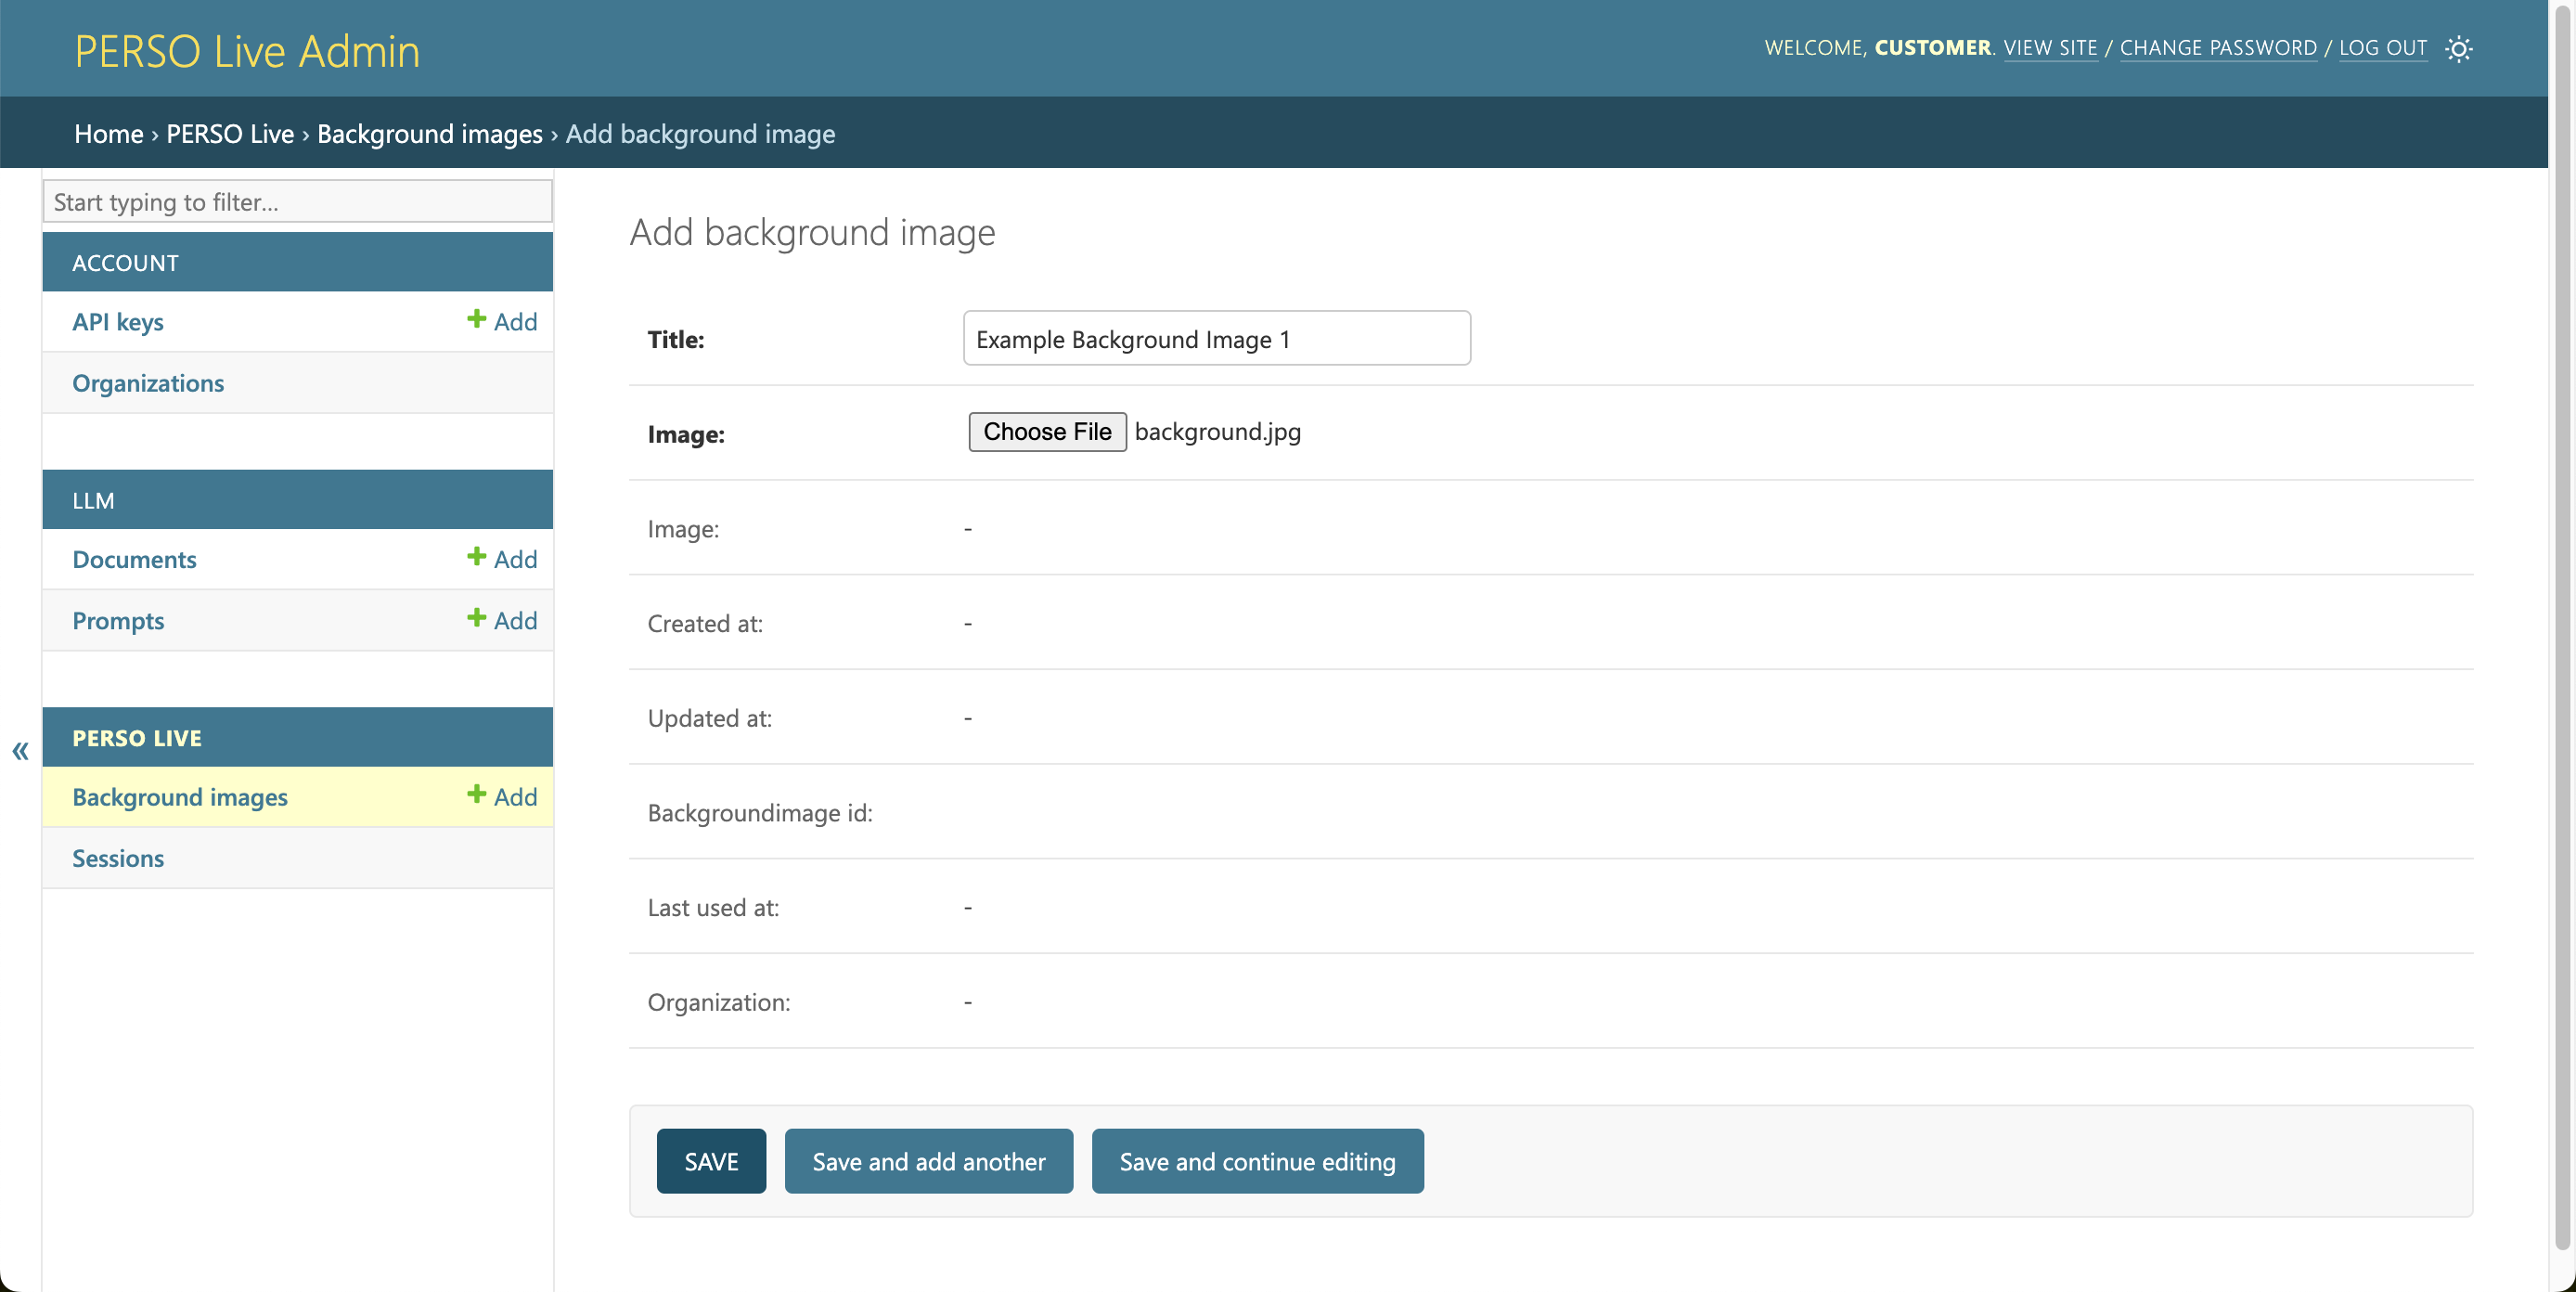The width and height of the screenshot is (2576, 1292).
Task: Open the Sessions section in the sidebar
Action: pos(117,857)
